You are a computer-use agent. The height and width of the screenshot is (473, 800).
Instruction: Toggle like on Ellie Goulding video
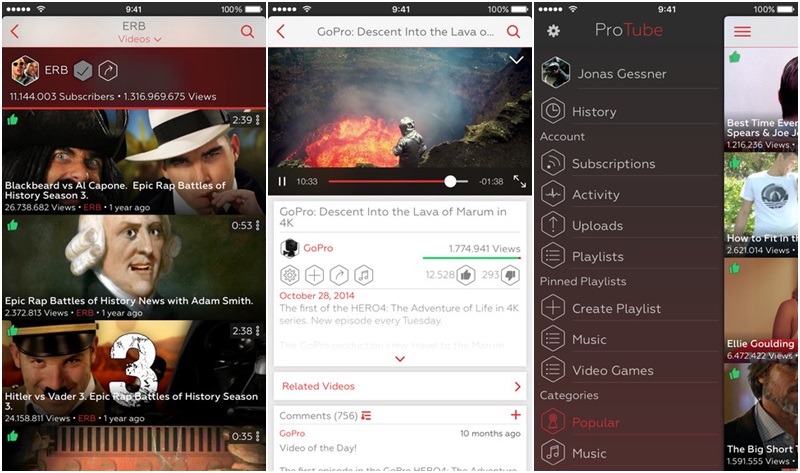pyautogui.click(x=735, y=268)
